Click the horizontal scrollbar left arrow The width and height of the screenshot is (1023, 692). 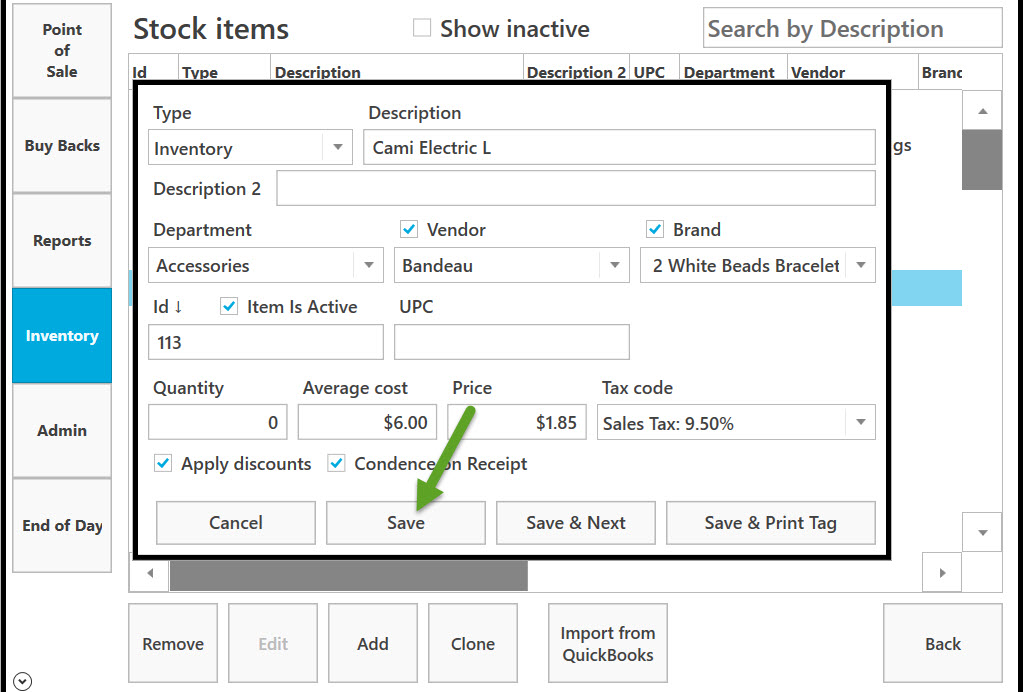150,573
